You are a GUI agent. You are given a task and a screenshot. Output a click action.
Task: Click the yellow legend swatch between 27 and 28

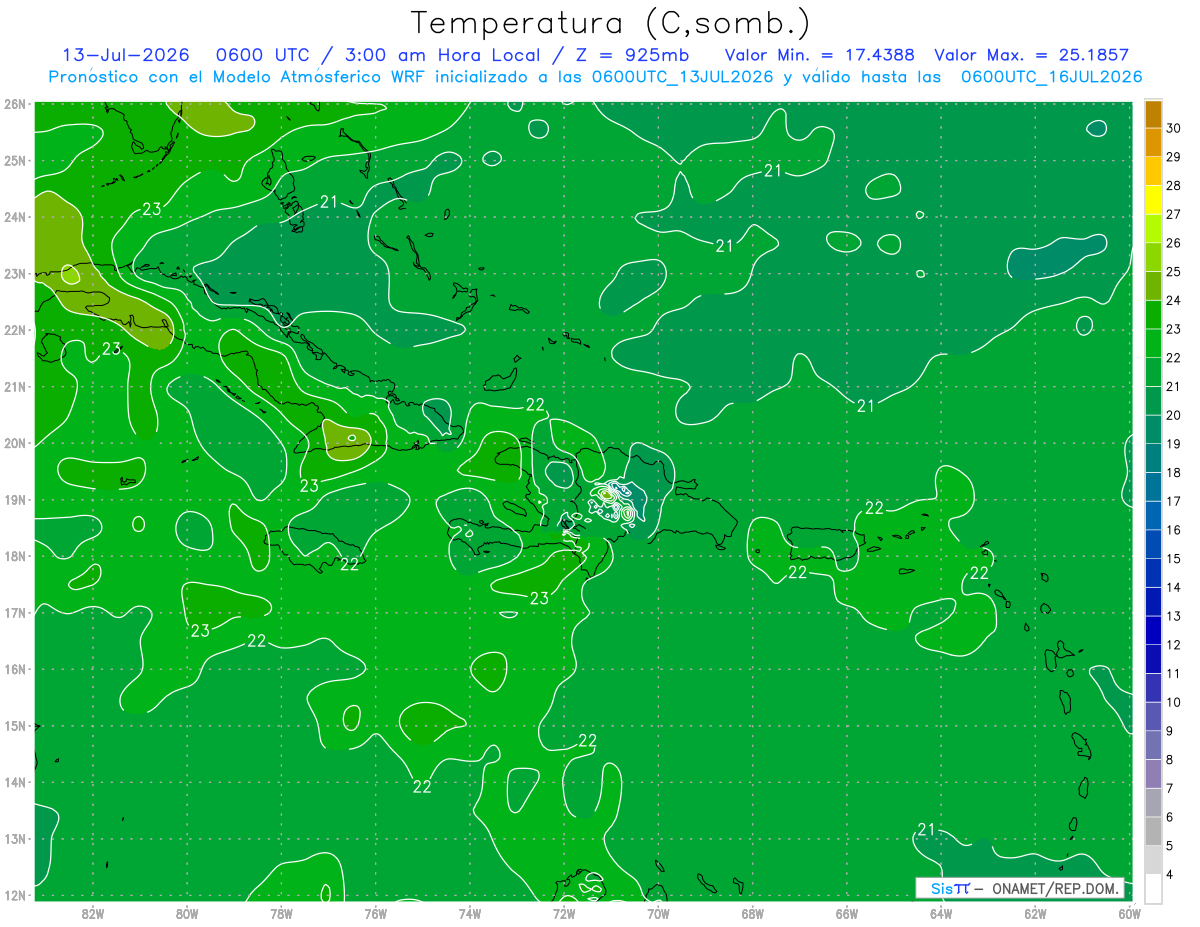coord(1153,200)
